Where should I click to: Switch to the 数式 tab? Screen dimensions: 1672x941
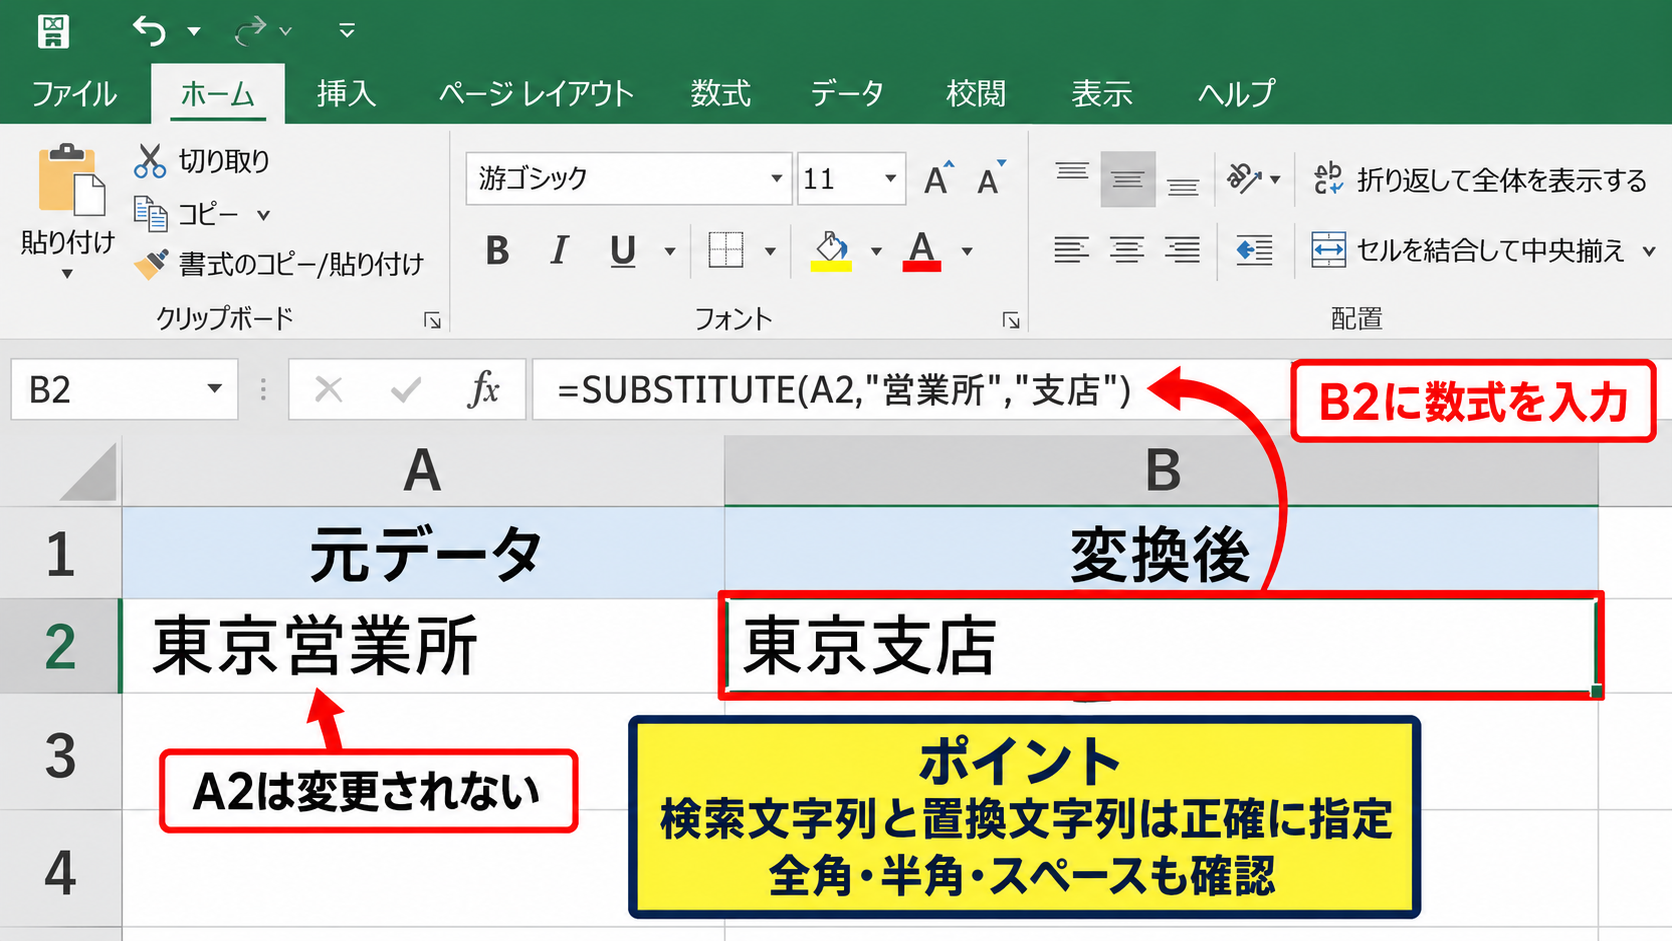720,94
